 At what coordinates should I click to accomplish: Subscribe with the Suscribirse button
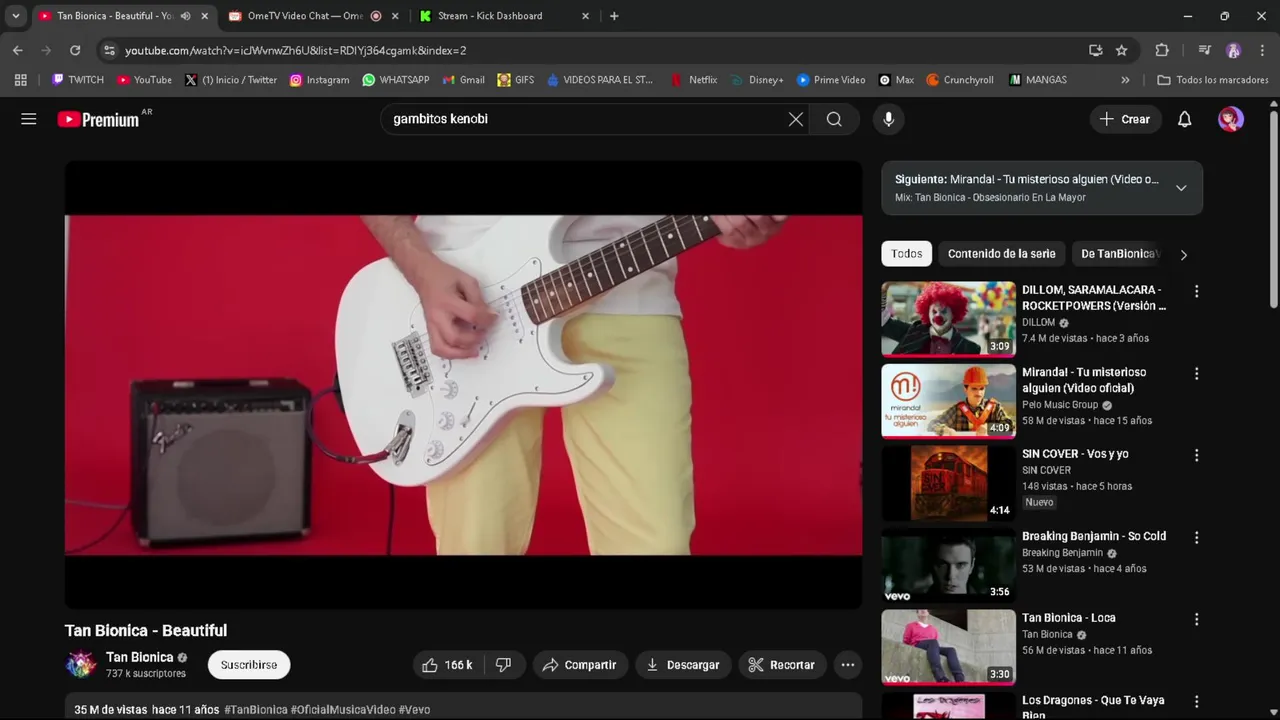pyautogui.click(x=249, y=665)
